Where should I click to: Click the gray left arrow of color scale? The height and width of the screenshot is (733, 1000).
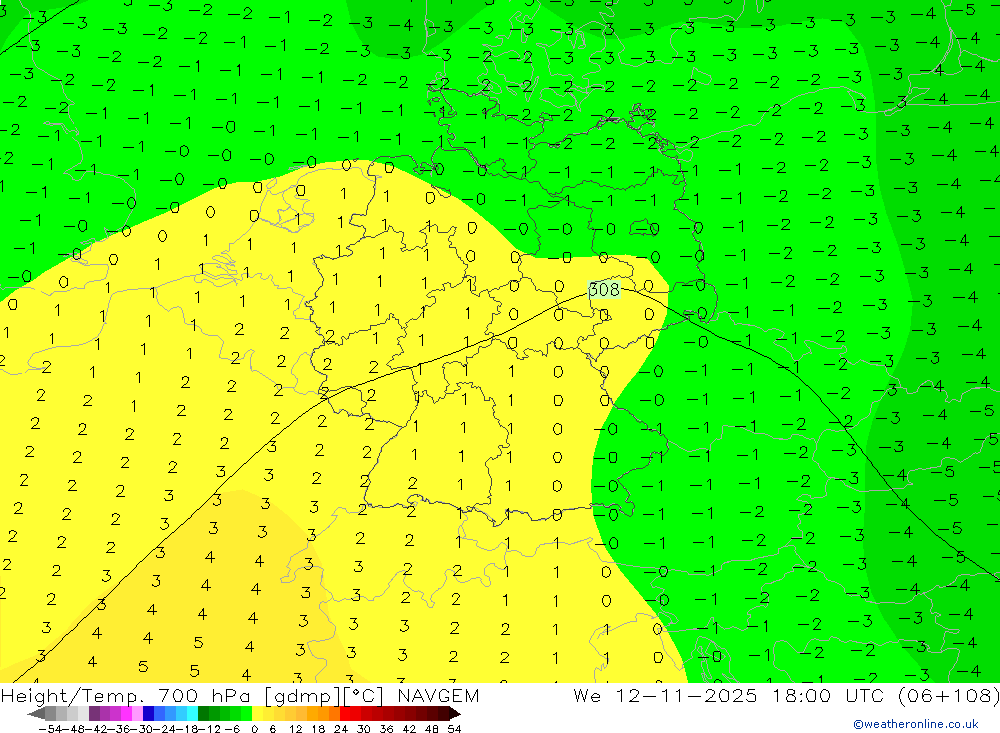point(36,713)
